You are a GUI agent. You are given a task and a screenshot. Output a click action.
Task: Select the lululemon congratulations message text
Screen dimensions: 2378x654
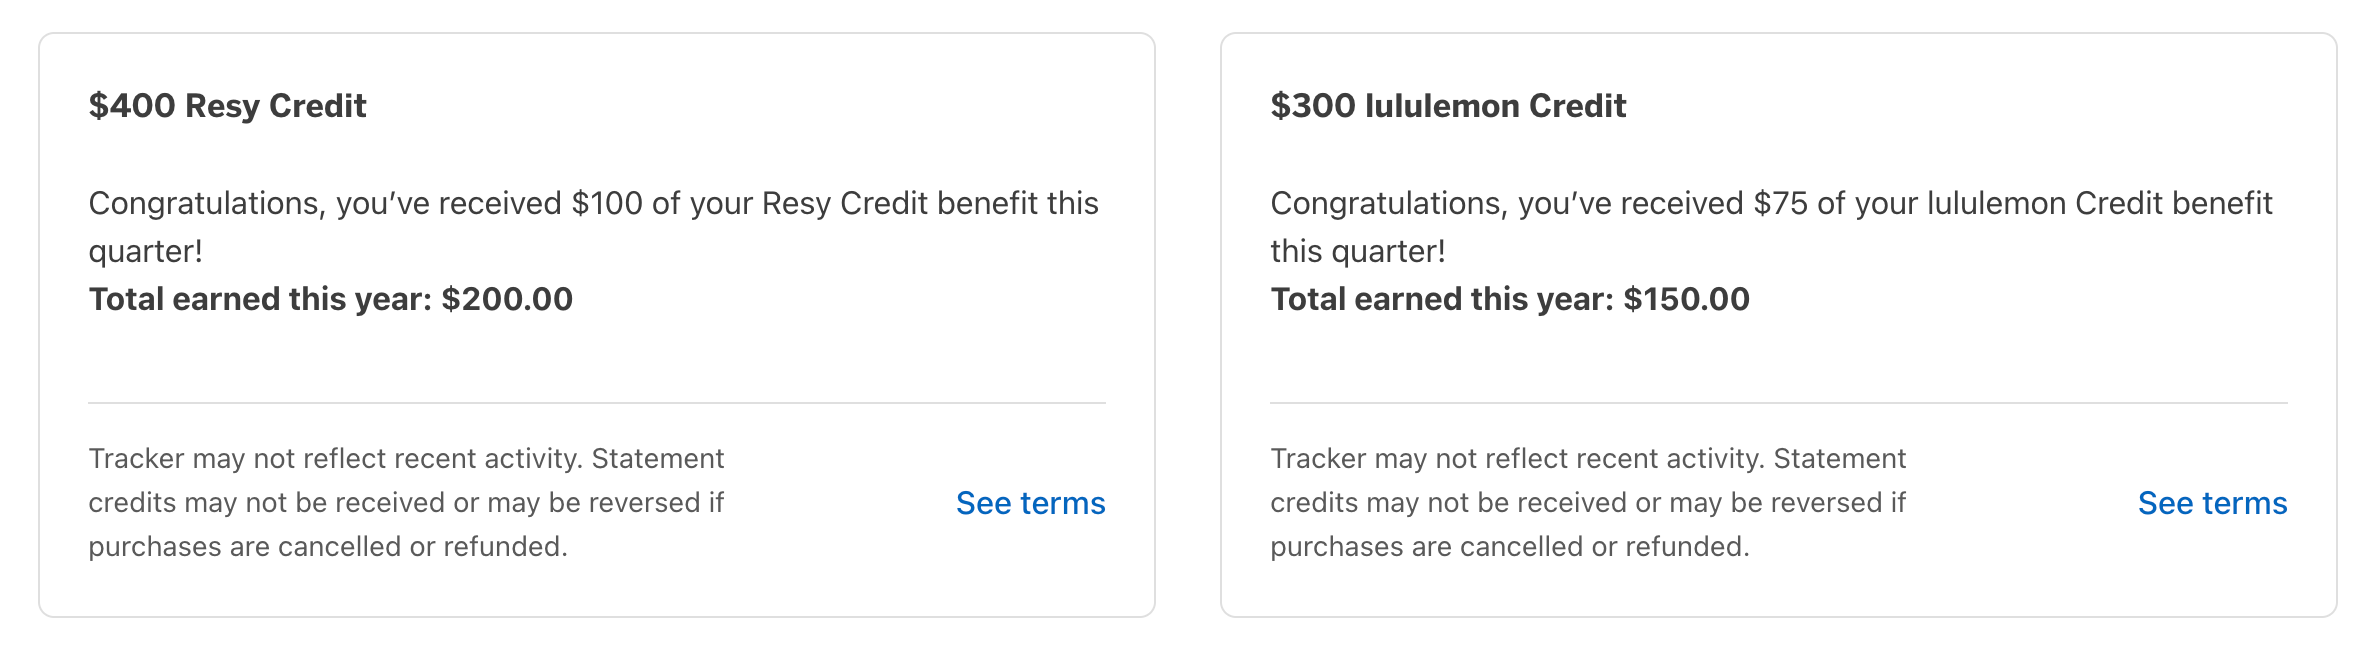1770,225
